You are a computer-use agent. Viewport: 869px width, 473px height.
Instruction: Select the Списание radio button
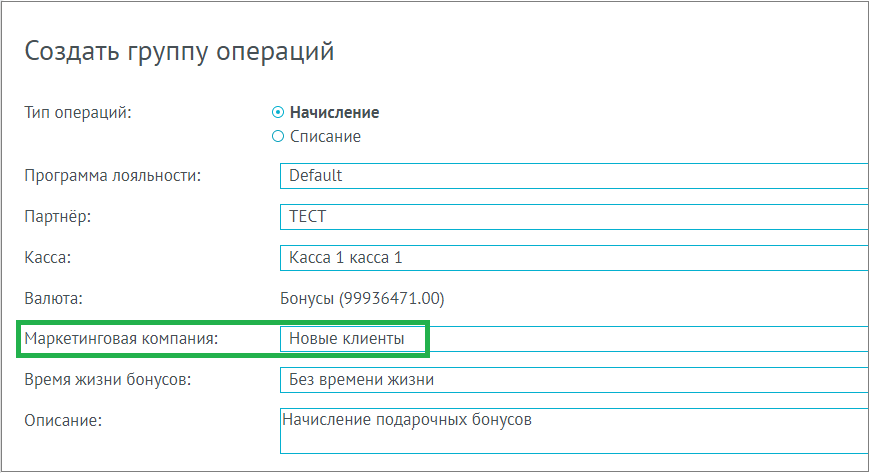278,136
